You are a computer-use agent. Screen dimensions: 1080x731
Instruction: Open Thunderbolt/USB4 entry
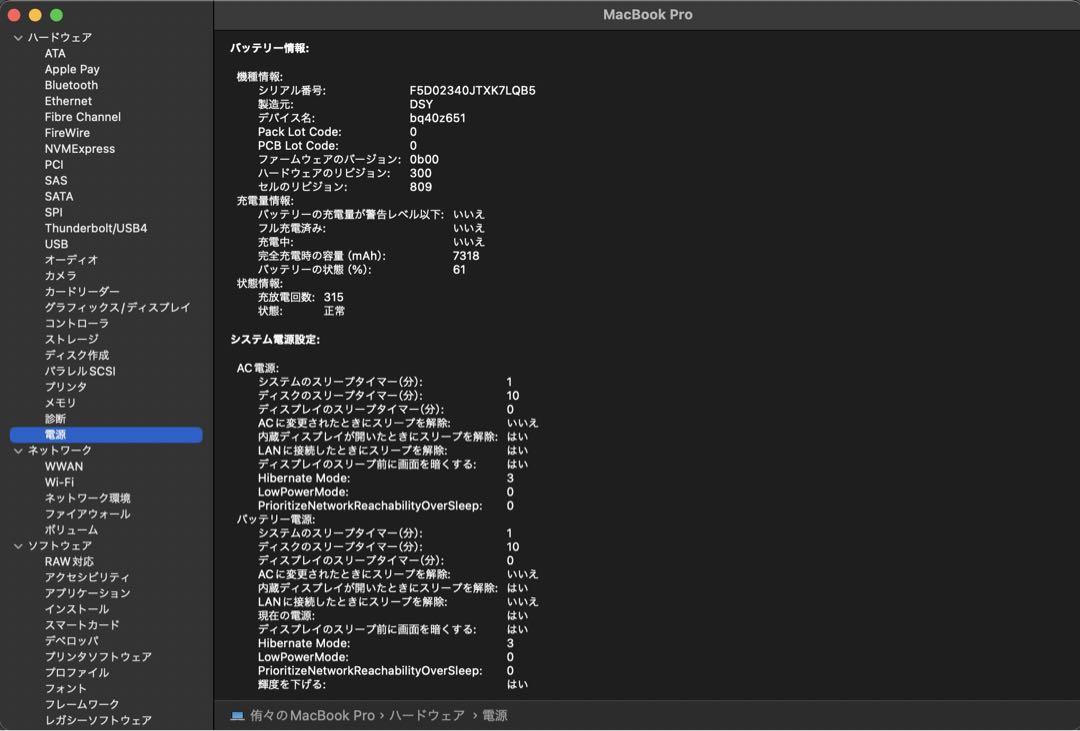point(96,227)
